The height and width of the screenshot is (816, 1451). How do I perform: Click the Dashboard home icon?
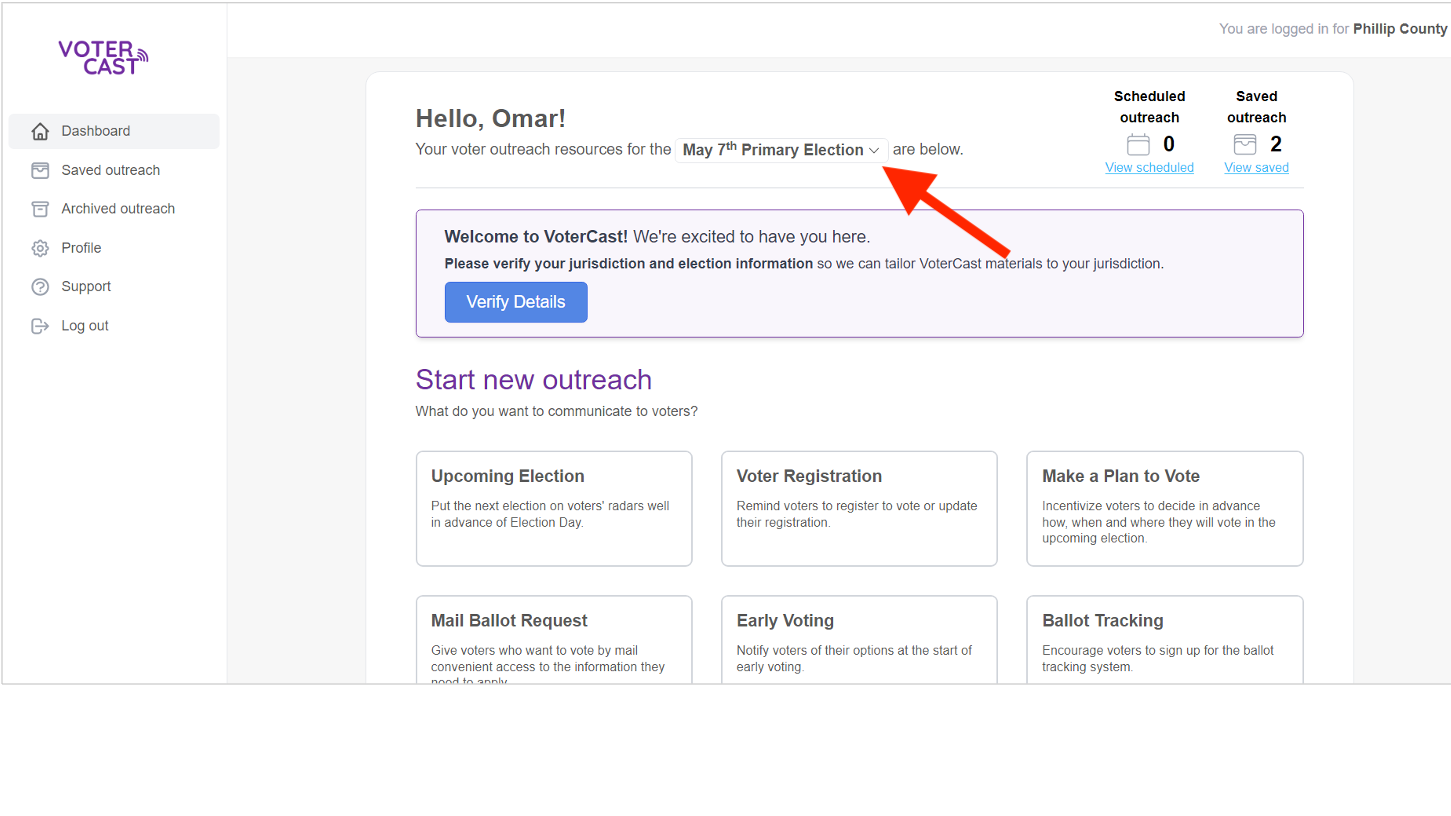coord(40,131)
